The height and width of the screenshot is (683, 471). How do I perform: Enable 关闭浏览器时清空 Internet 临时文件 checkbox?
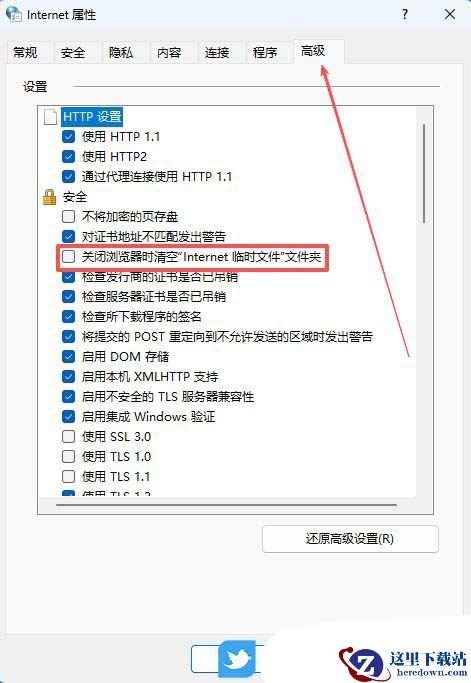pos(68,257)
